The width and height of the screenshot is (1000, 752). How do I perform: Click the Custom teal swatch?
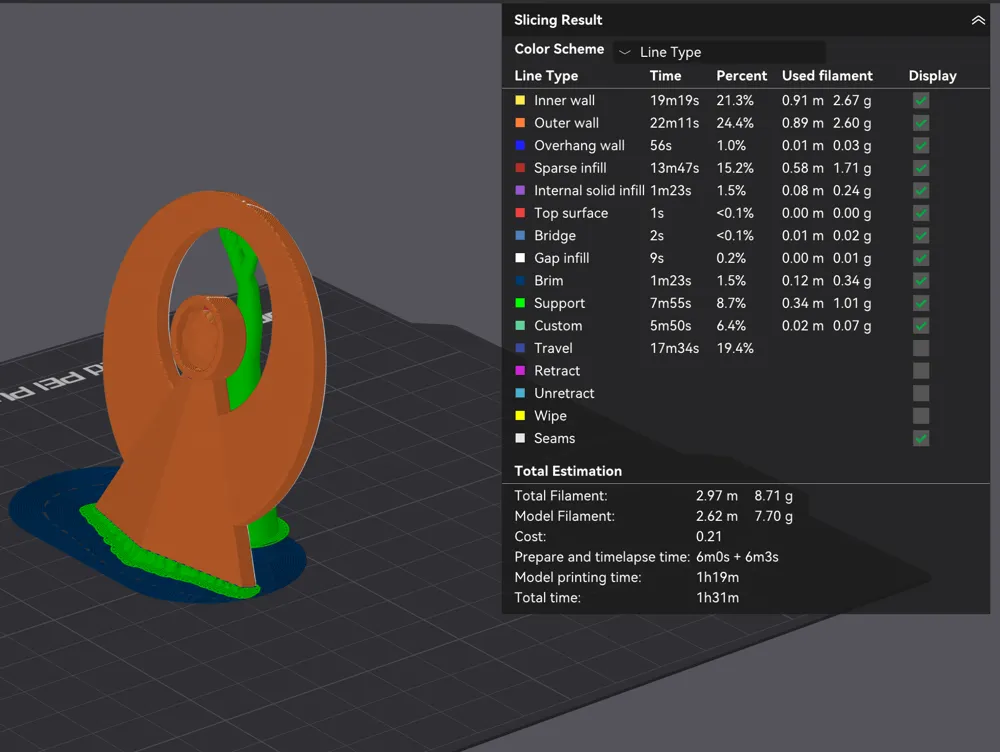click(x=520, y=325)
